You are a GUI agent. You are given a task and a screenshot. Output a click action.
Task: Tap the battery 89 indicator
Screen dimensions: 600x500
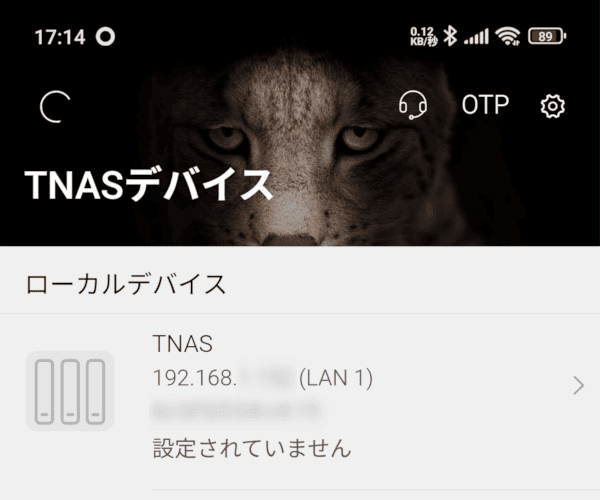[547, 36]
